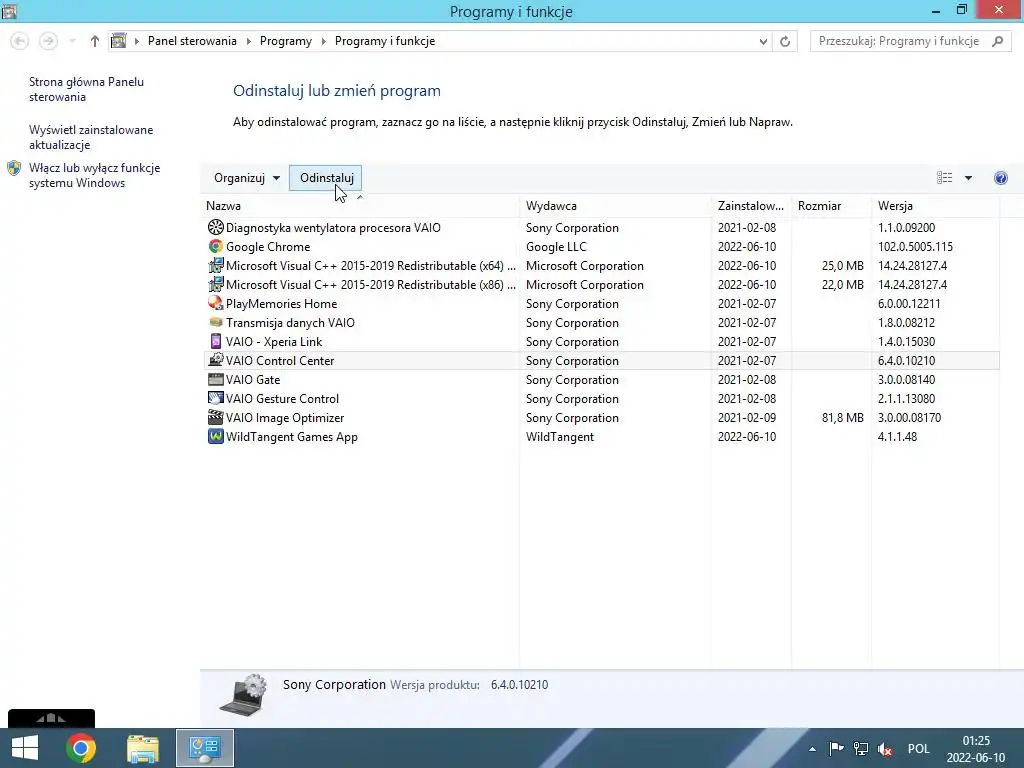
Task: Expand the arrow before Panel sterowania breadcrumb
Action: pos(136,41)
